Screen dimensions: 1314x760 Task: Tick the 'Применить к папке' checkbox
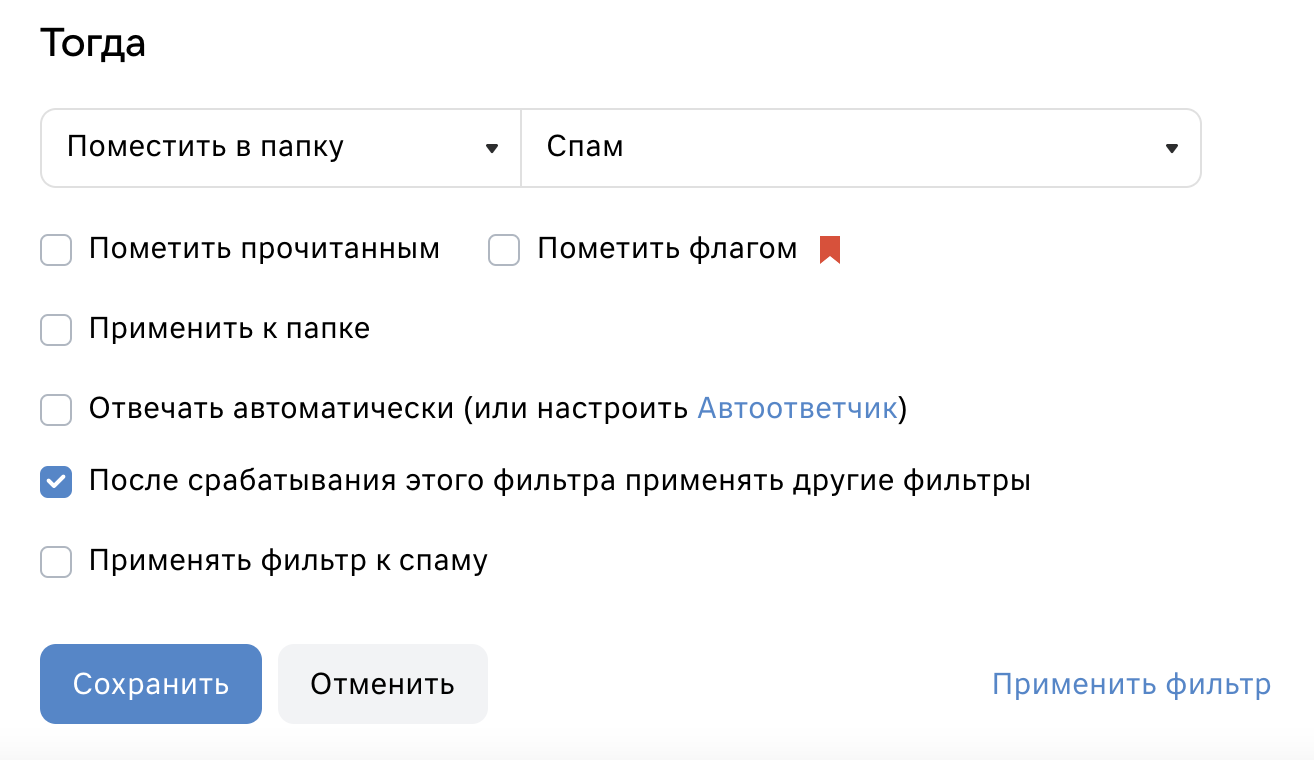[56, 330]
